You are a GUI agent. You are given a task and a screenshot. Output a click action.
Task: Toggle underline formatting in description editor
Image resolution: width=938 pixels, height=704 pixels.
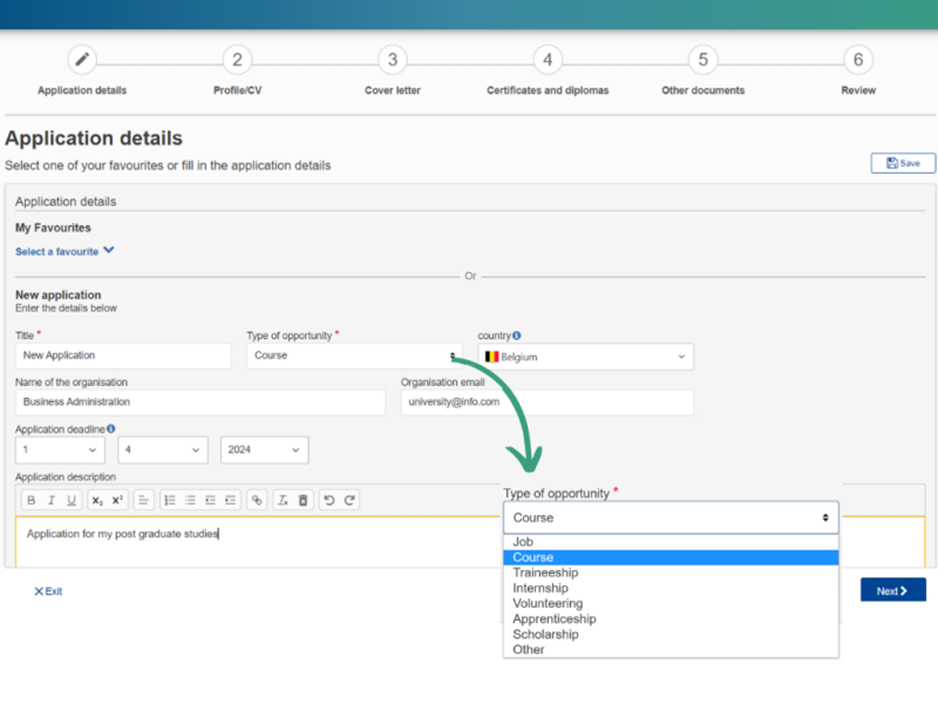pyautogui.click(x=71, y=500)
